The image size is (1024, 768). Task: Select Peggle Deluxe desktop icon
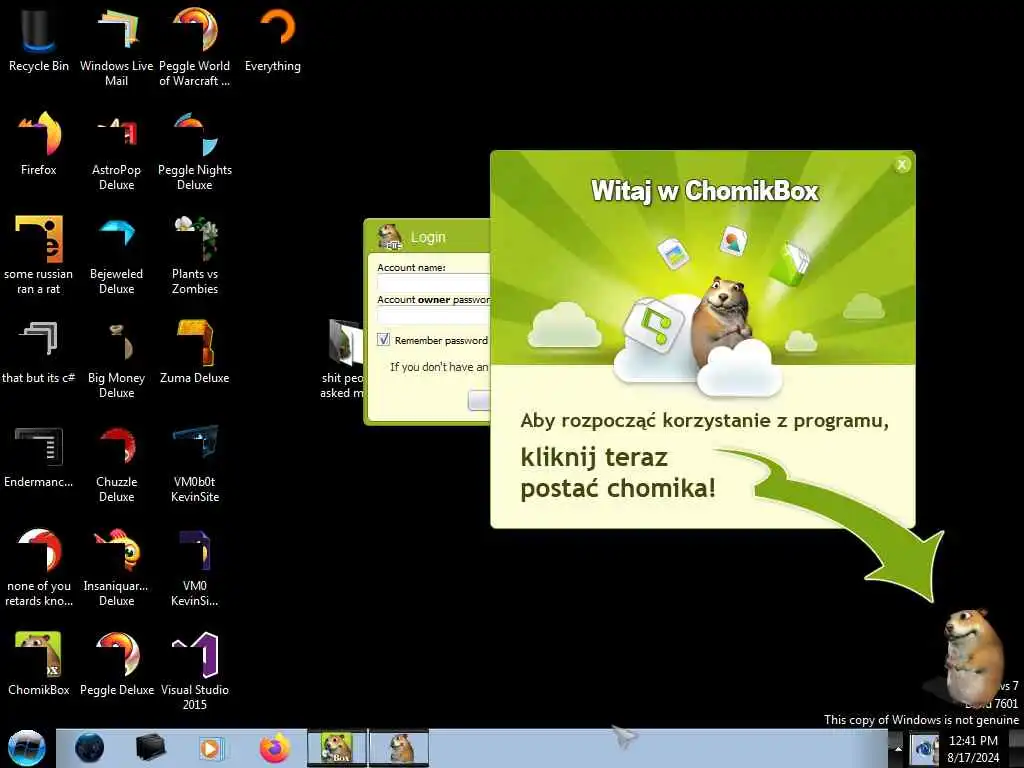pos(116,663)
